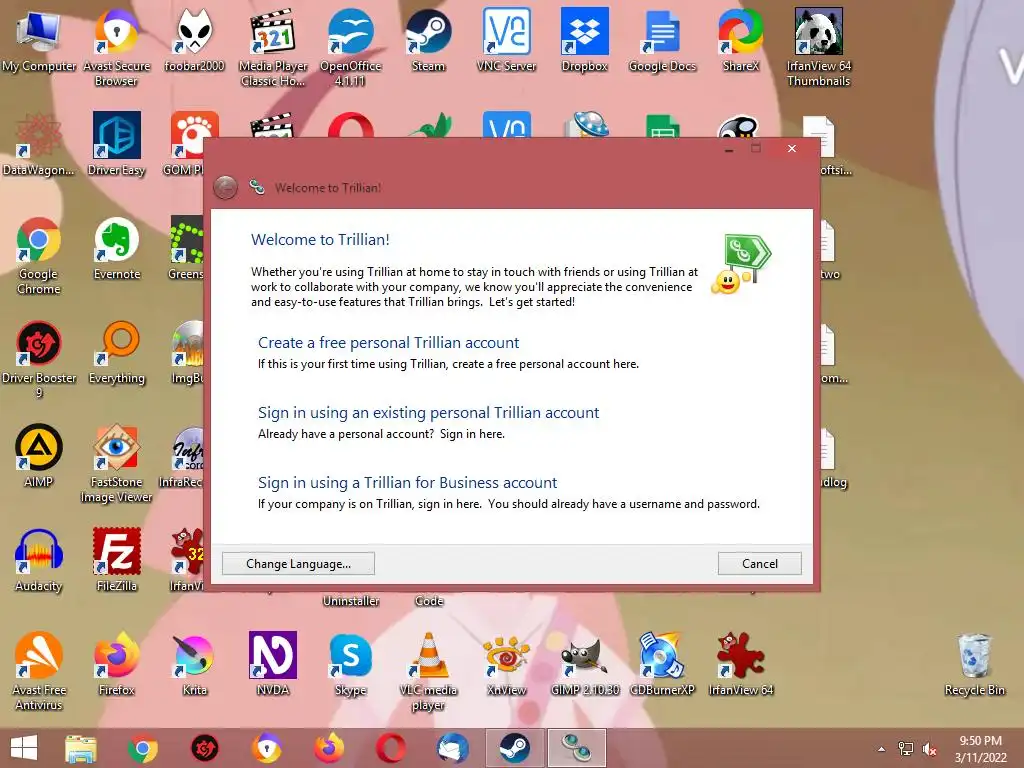Select the Firefox desktop icon
The height and width of the screenshot is (768, 1024).
pos(116,664)
